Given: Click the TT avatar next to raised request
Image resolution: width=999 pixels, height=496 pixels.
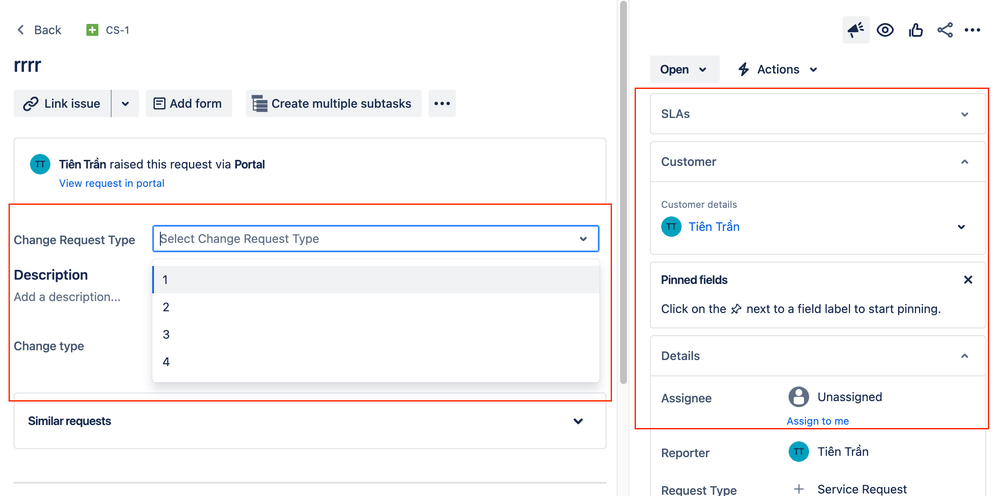Looking at the screenshot, I should click(x=40, y=164).
